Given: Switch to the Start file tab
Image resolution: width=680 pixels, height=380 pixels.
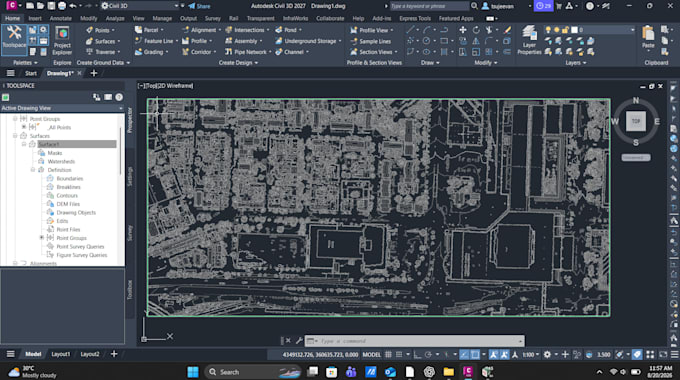Looking at the screenshot, I should [30, 73].
